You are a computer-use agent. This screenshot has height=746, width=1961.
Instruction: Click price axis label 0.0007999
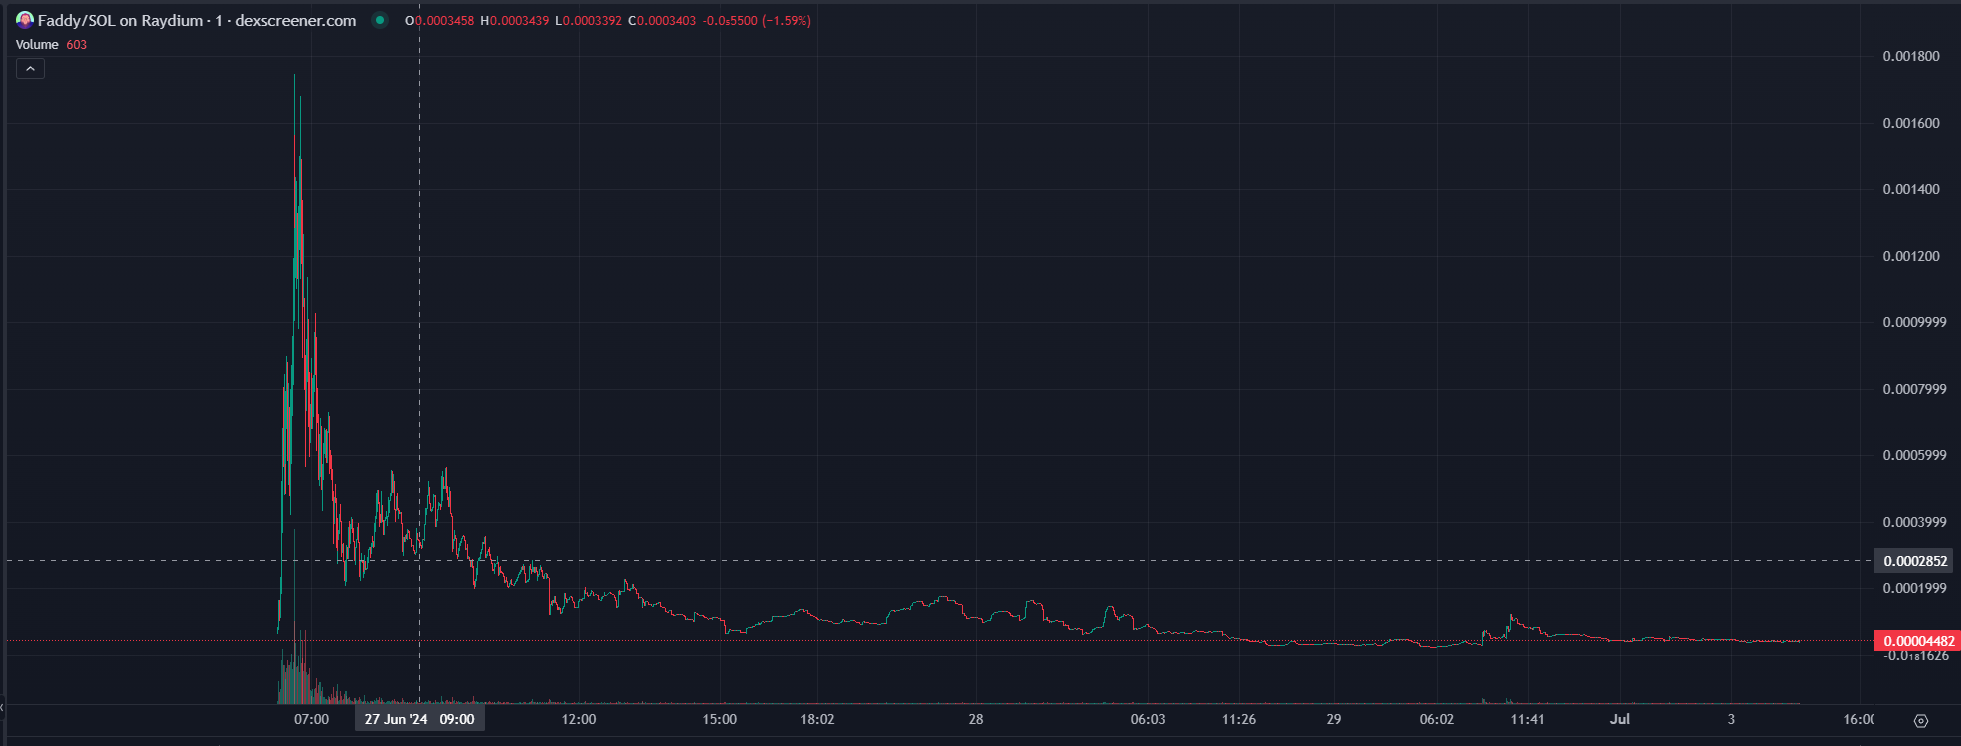tap(1914, 389)
